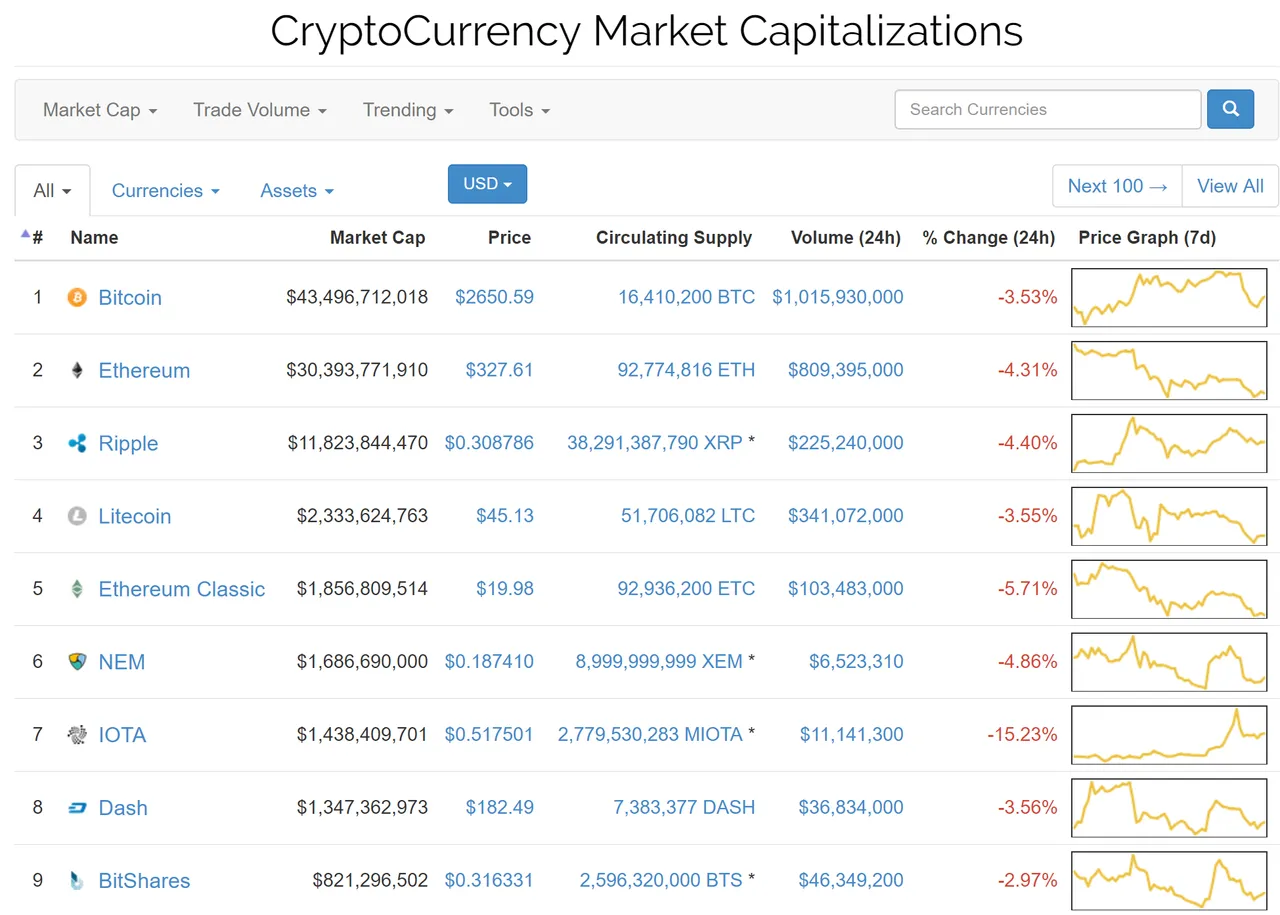Open the Trending dropdown menu
The width and height of the screenshot is (1280, 915).
click(408, 110)
